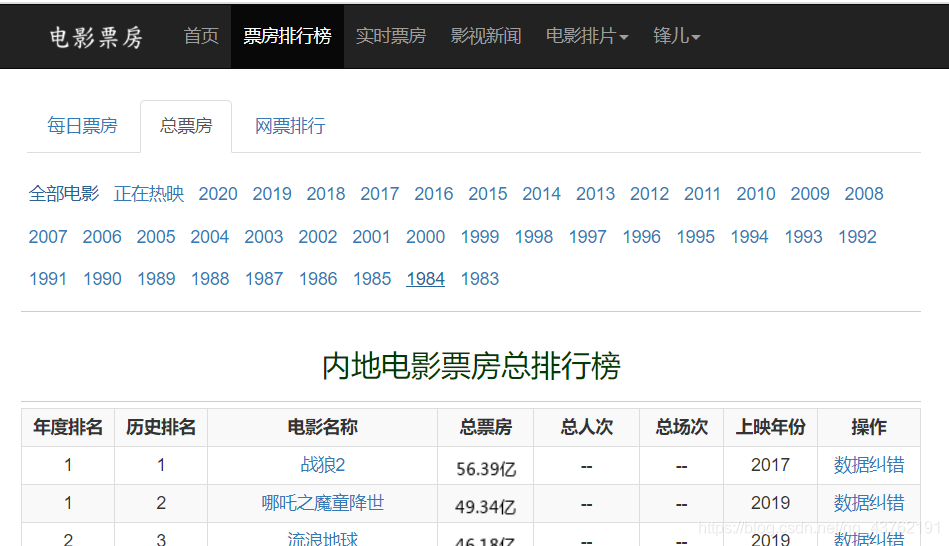
Task: Select year 1994 filter
Action: pyautogui.click(x=749, y=237)
